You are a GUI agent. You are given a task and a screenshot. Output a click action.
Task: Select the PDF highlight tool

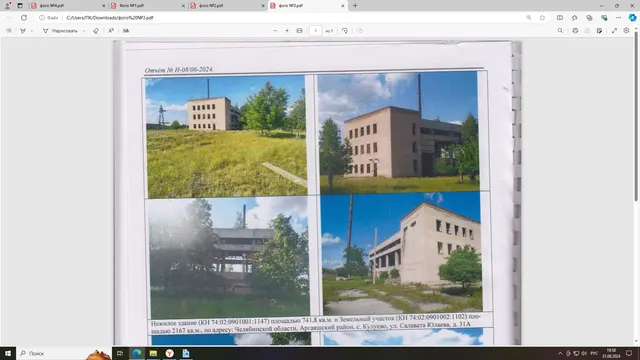(23, 31)
